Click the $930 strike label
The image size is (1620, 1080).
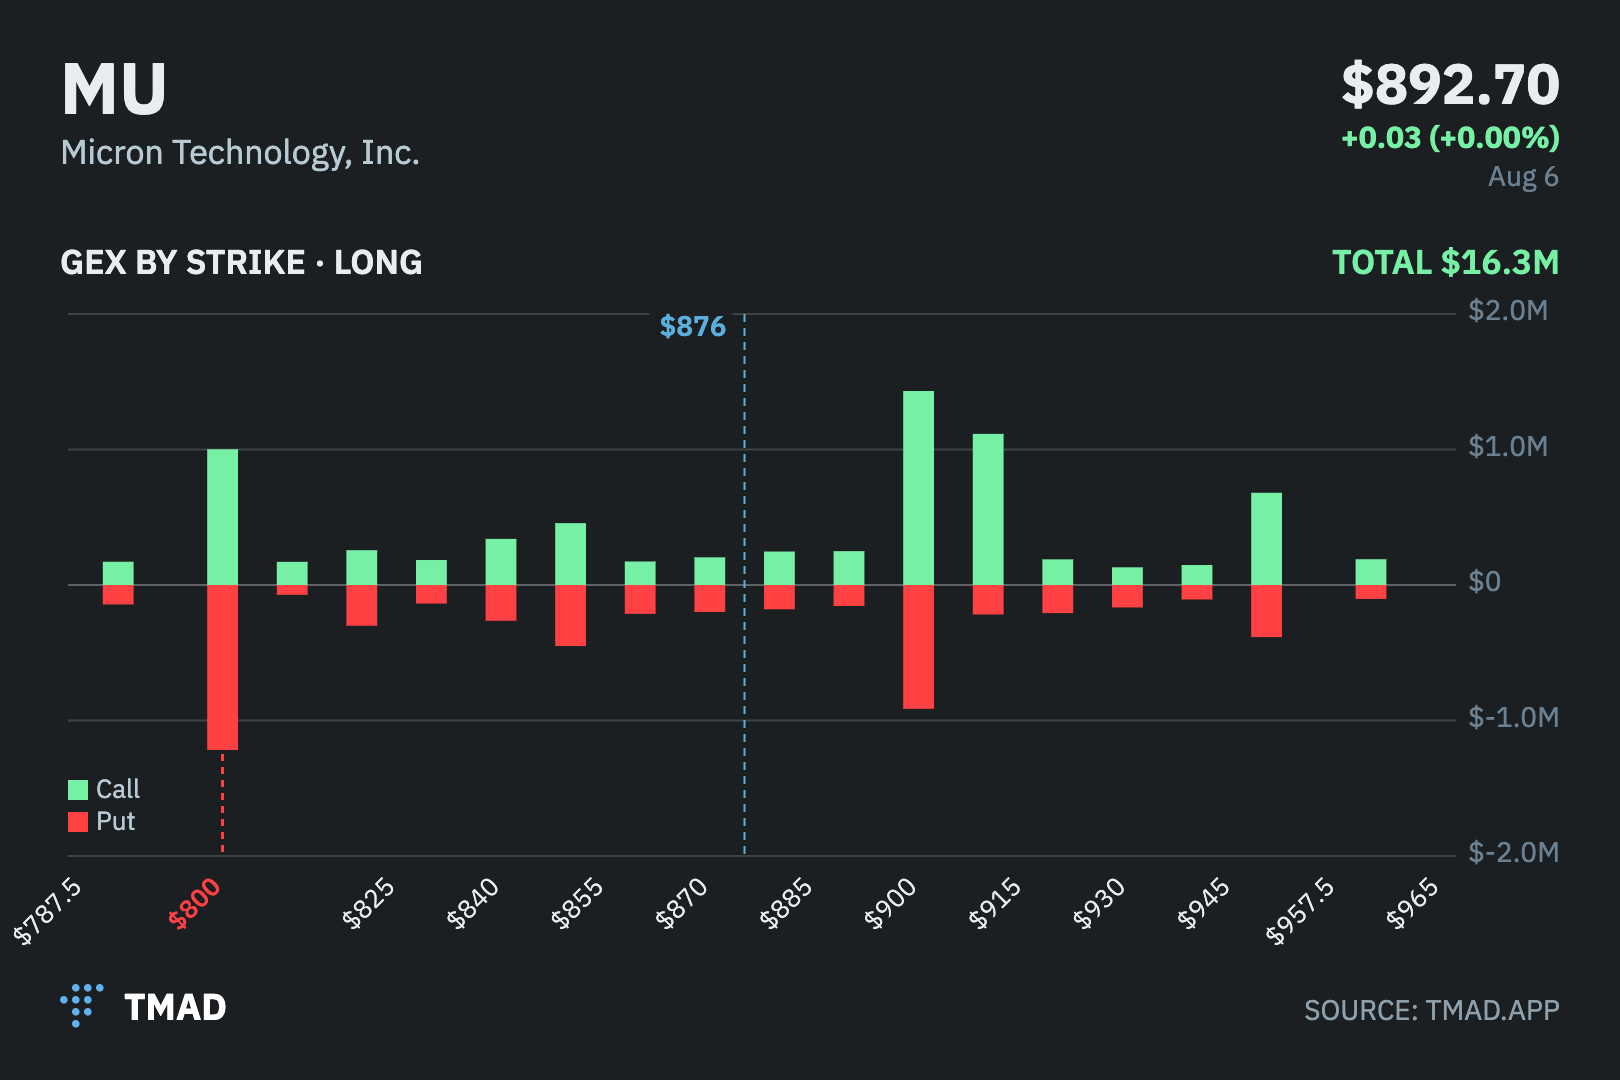(1099, 904)
